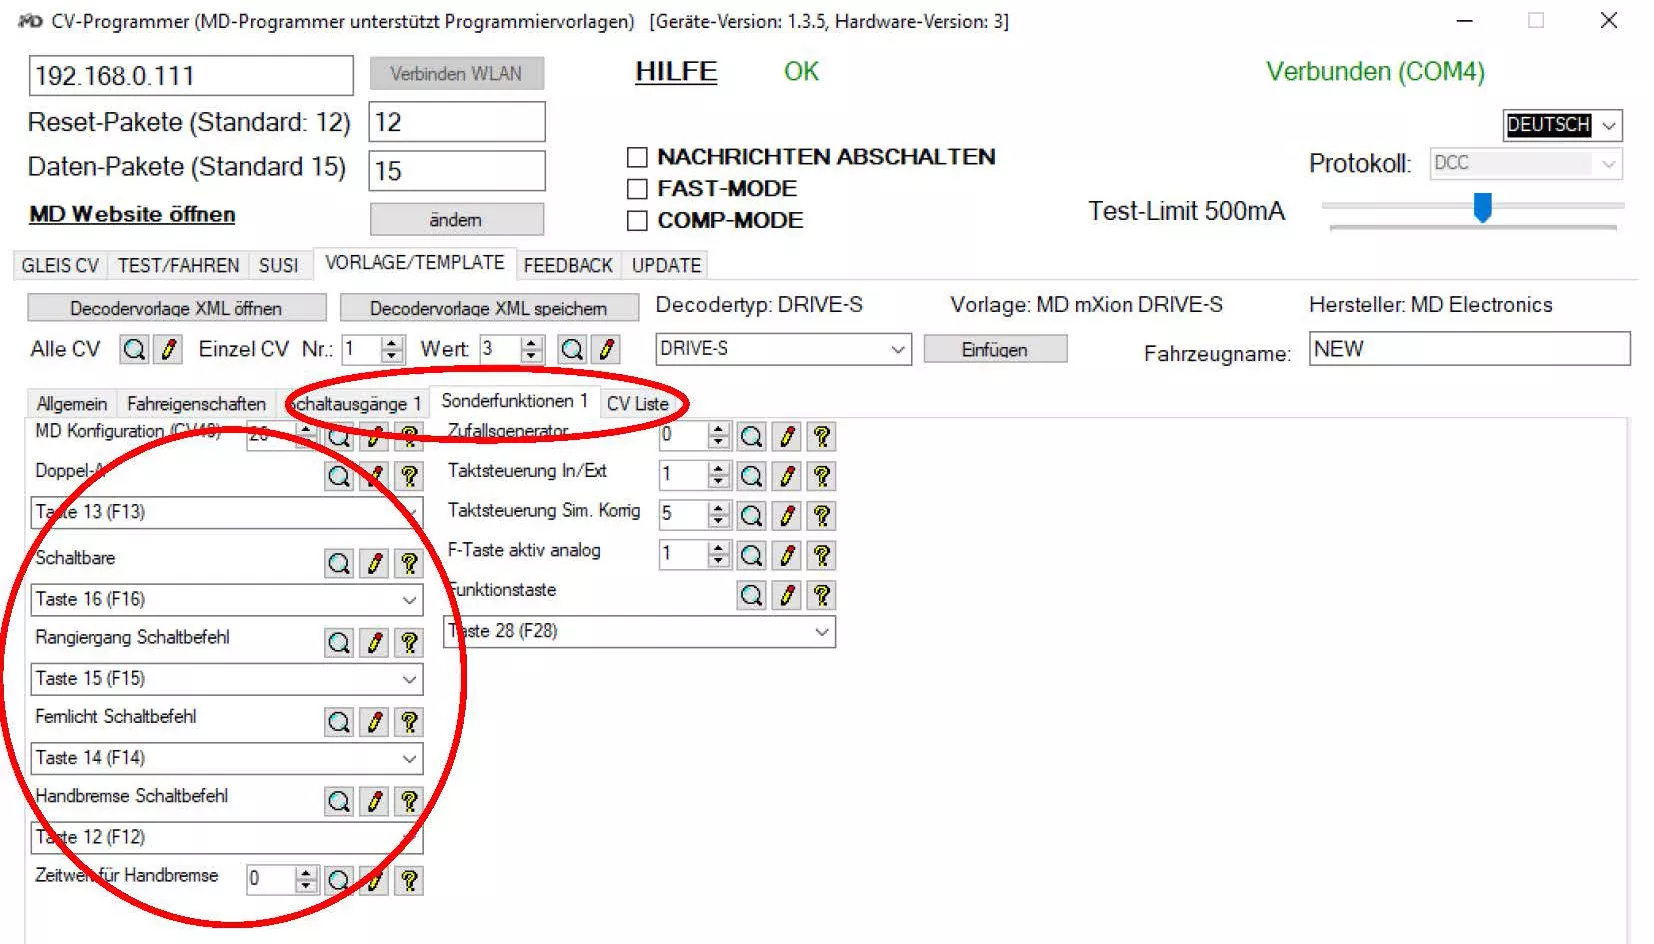
Task: Click the help question icon for F-Taste aktiv analog
Action: 822,556
